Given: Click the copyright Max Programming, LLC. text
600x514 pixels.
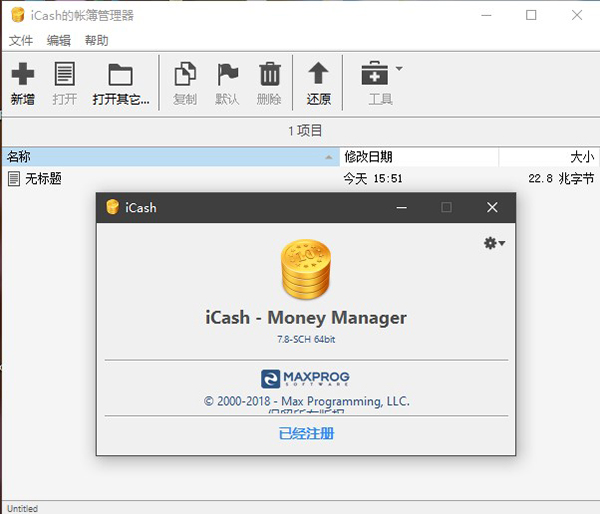Looking at the screenshot, I should coord(307,401).
